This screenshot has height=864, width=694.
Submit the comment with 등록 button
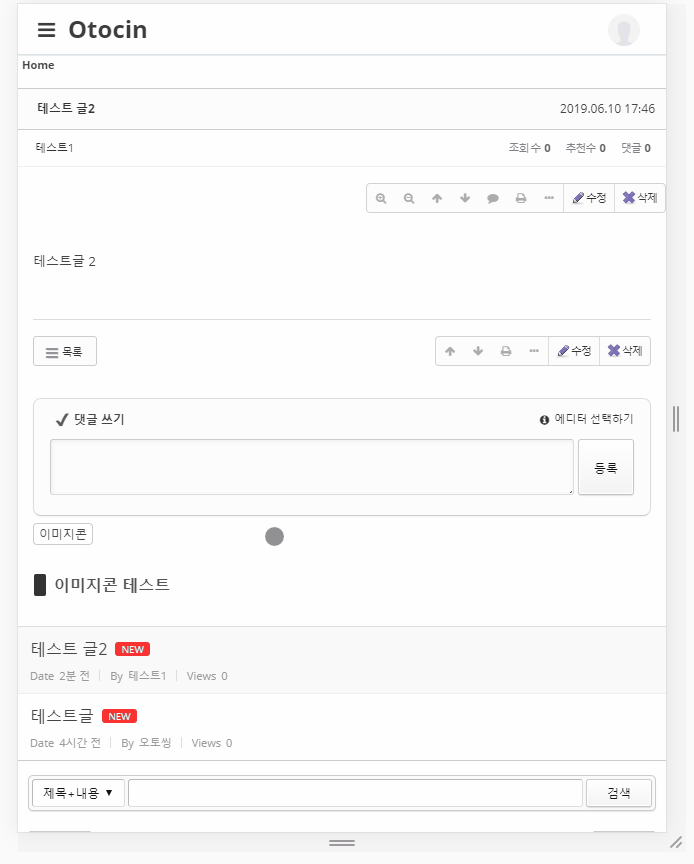pos(606,467)
